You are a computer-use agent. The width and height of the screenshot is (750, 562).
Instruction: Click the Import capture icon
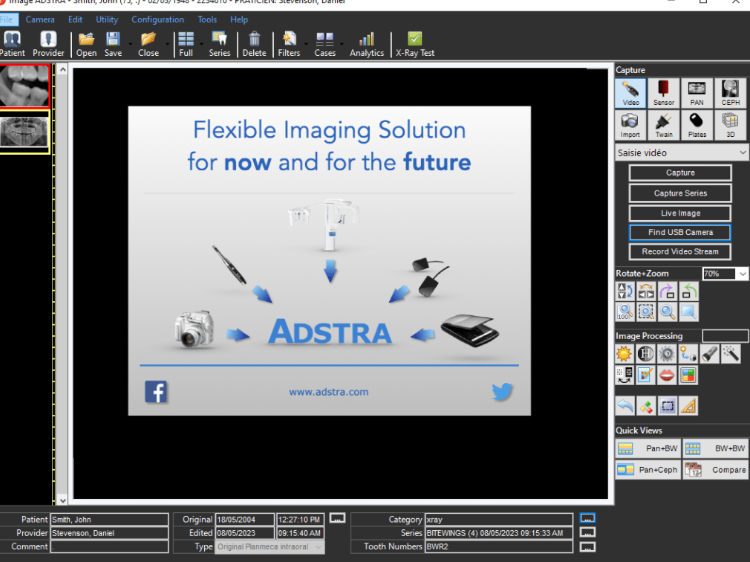click(x=630, y=125)
